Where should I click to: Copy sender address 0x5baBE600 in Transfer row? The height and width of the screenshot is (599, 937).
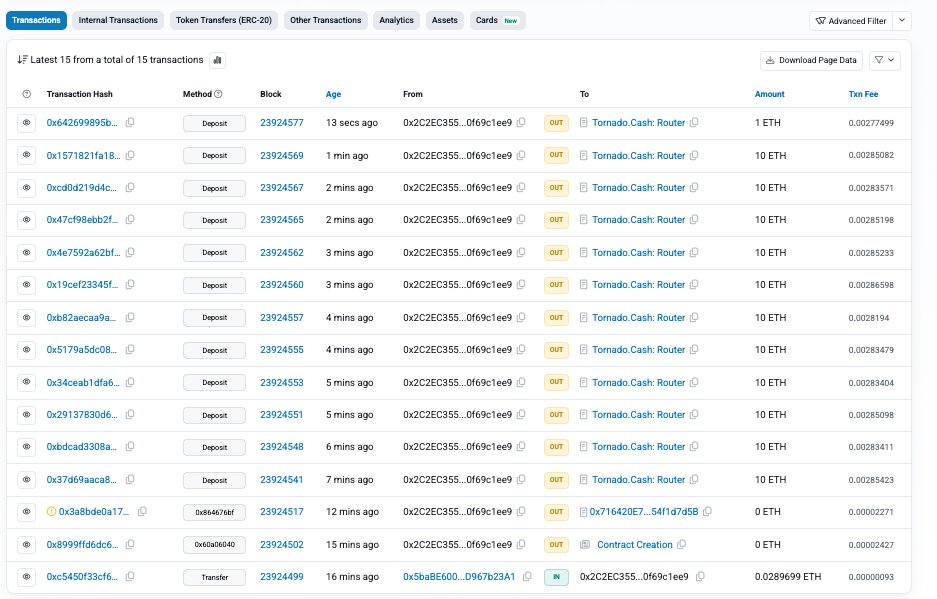pos(526,577)
